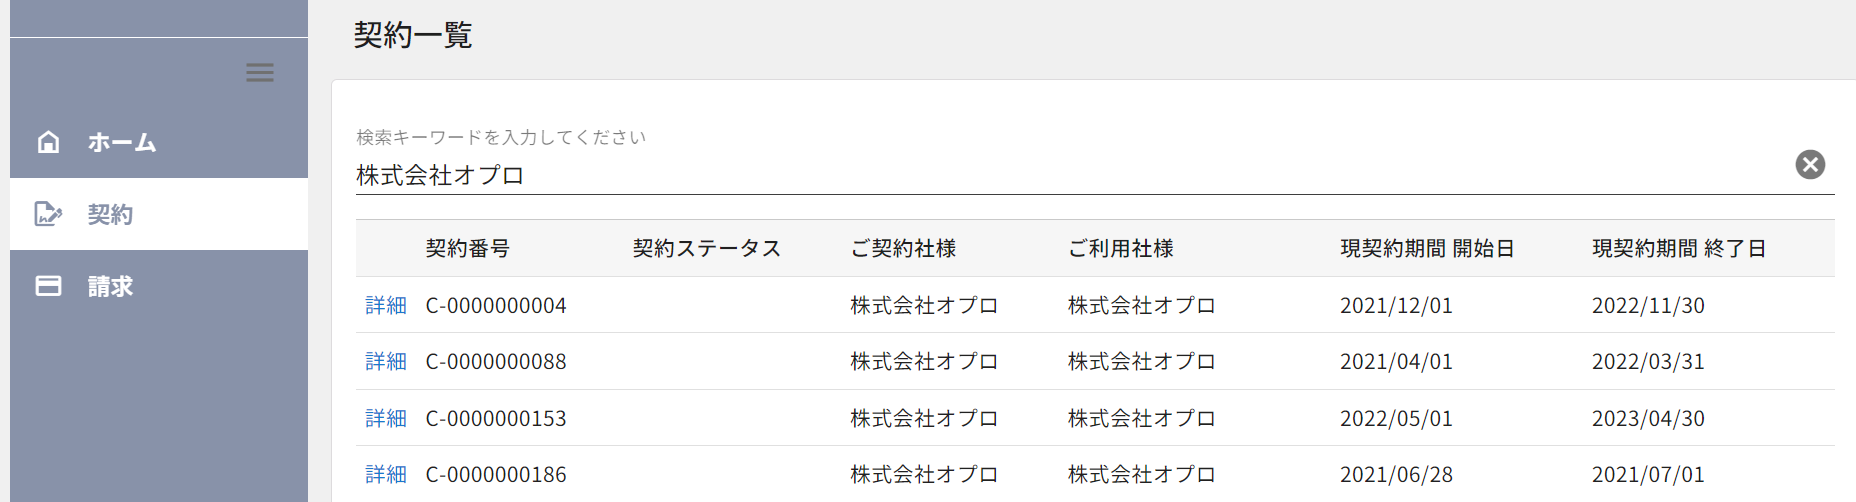Open 詳細 for contract C-0000000004

click(x=386, y=305)
